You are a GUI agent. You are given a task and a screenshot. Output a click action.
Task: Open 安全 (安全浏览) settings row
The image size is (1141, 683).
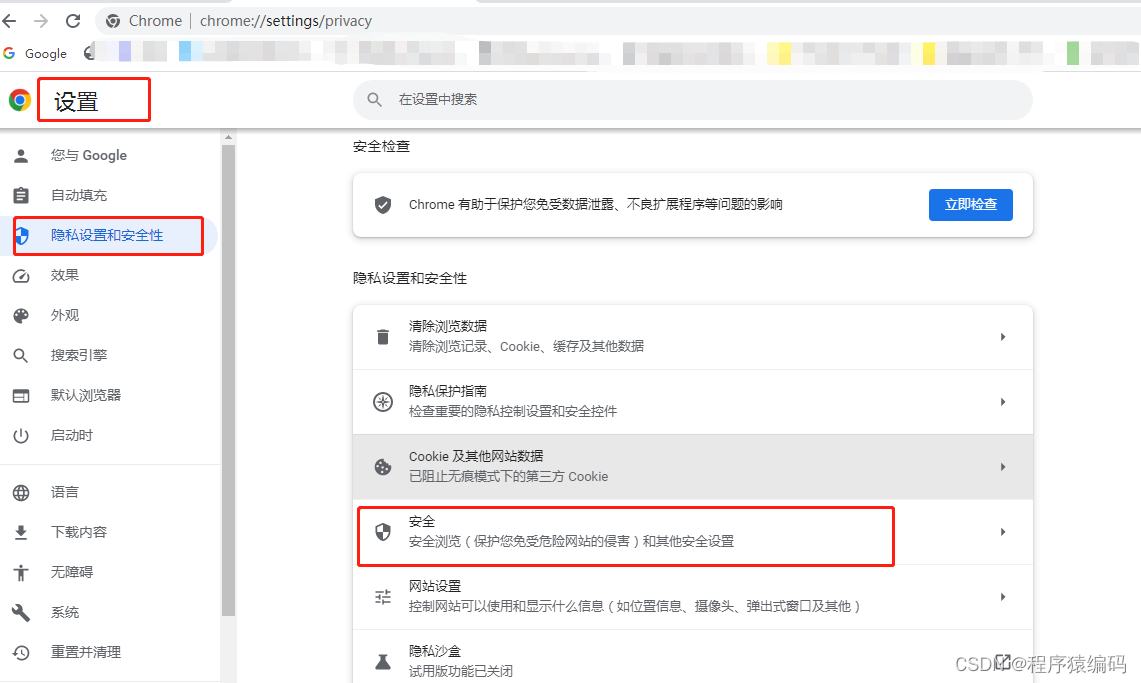coord(693,532)
